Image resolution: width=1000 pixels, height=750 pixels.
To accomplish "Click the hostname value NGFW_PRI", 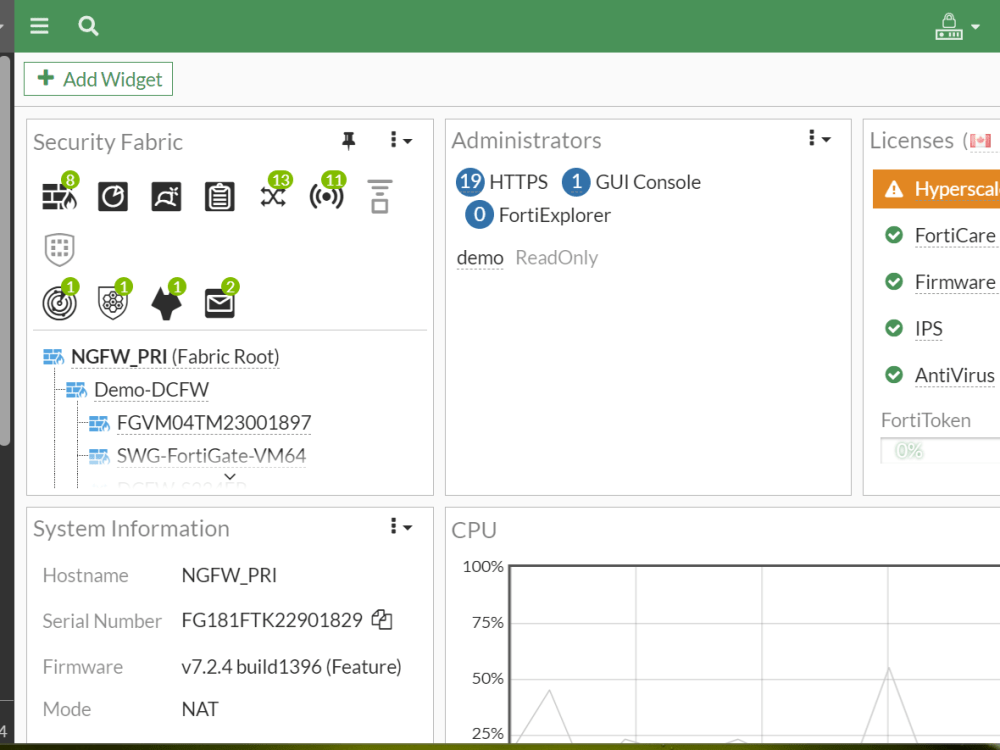I will (229, 575).
